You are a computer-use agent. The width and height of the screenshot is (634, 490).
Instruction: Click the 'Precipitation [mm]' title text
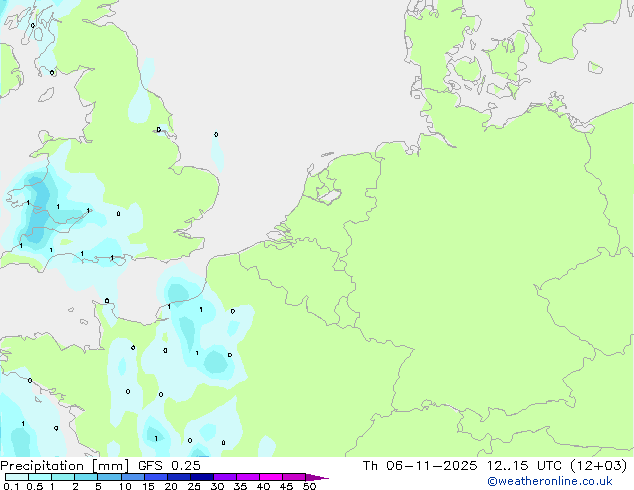point(64,466)
